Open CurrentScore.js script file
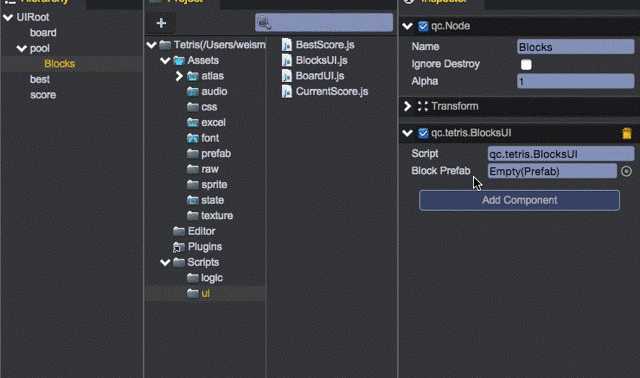The height and width of the screenshot is (378, 640). pyautogui.click(x=325, y=91)
